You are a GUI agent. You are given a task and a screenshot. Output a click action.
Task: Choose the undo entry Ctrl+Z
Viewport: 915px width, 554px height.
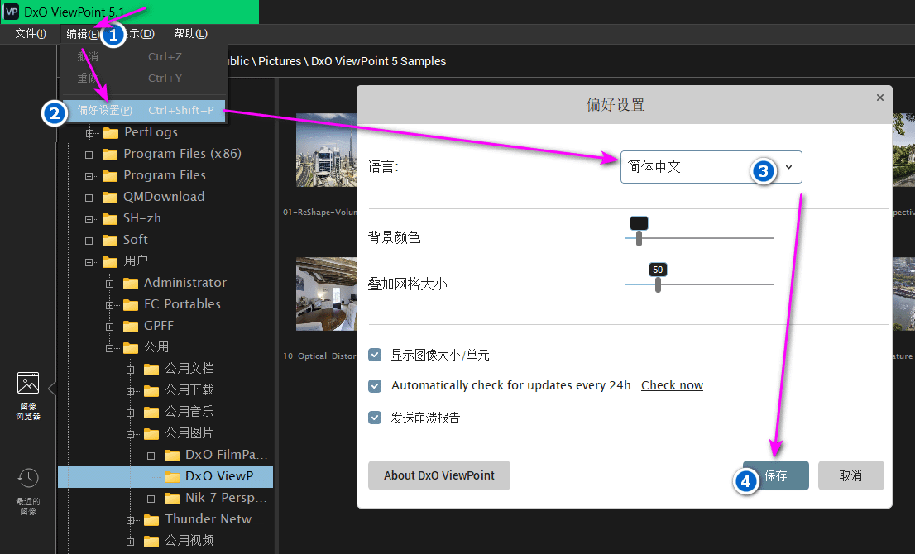point(145,57)
